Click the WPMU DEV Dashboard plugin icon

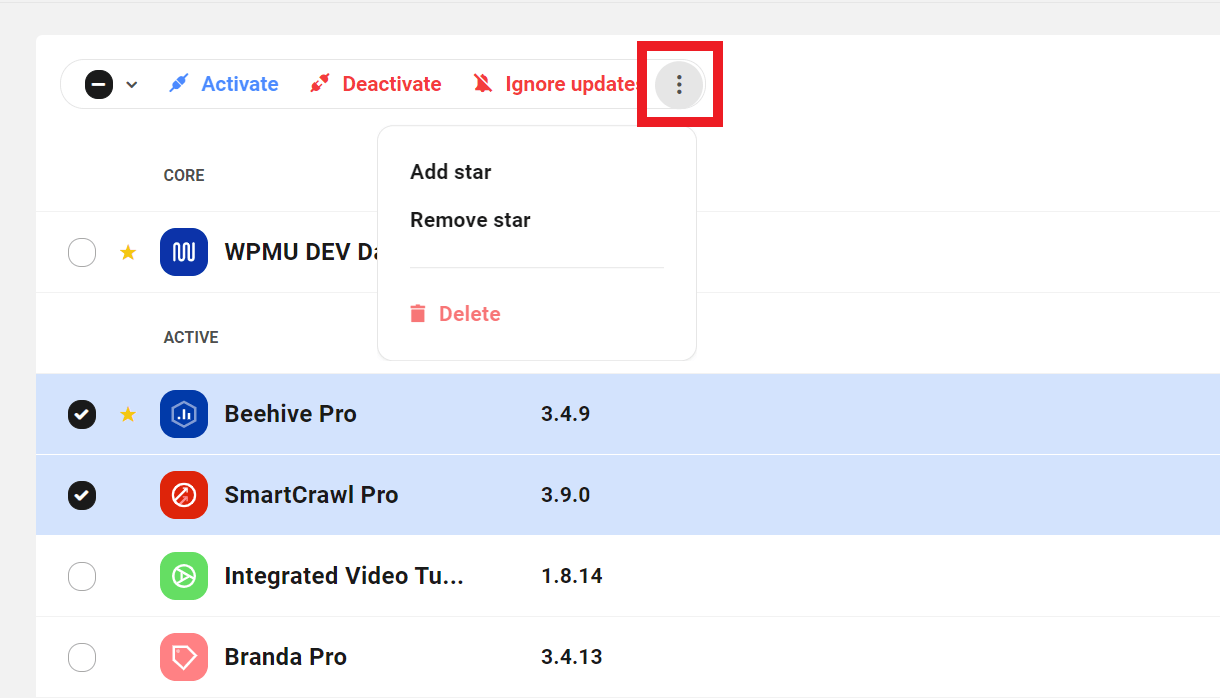[184, 252]
